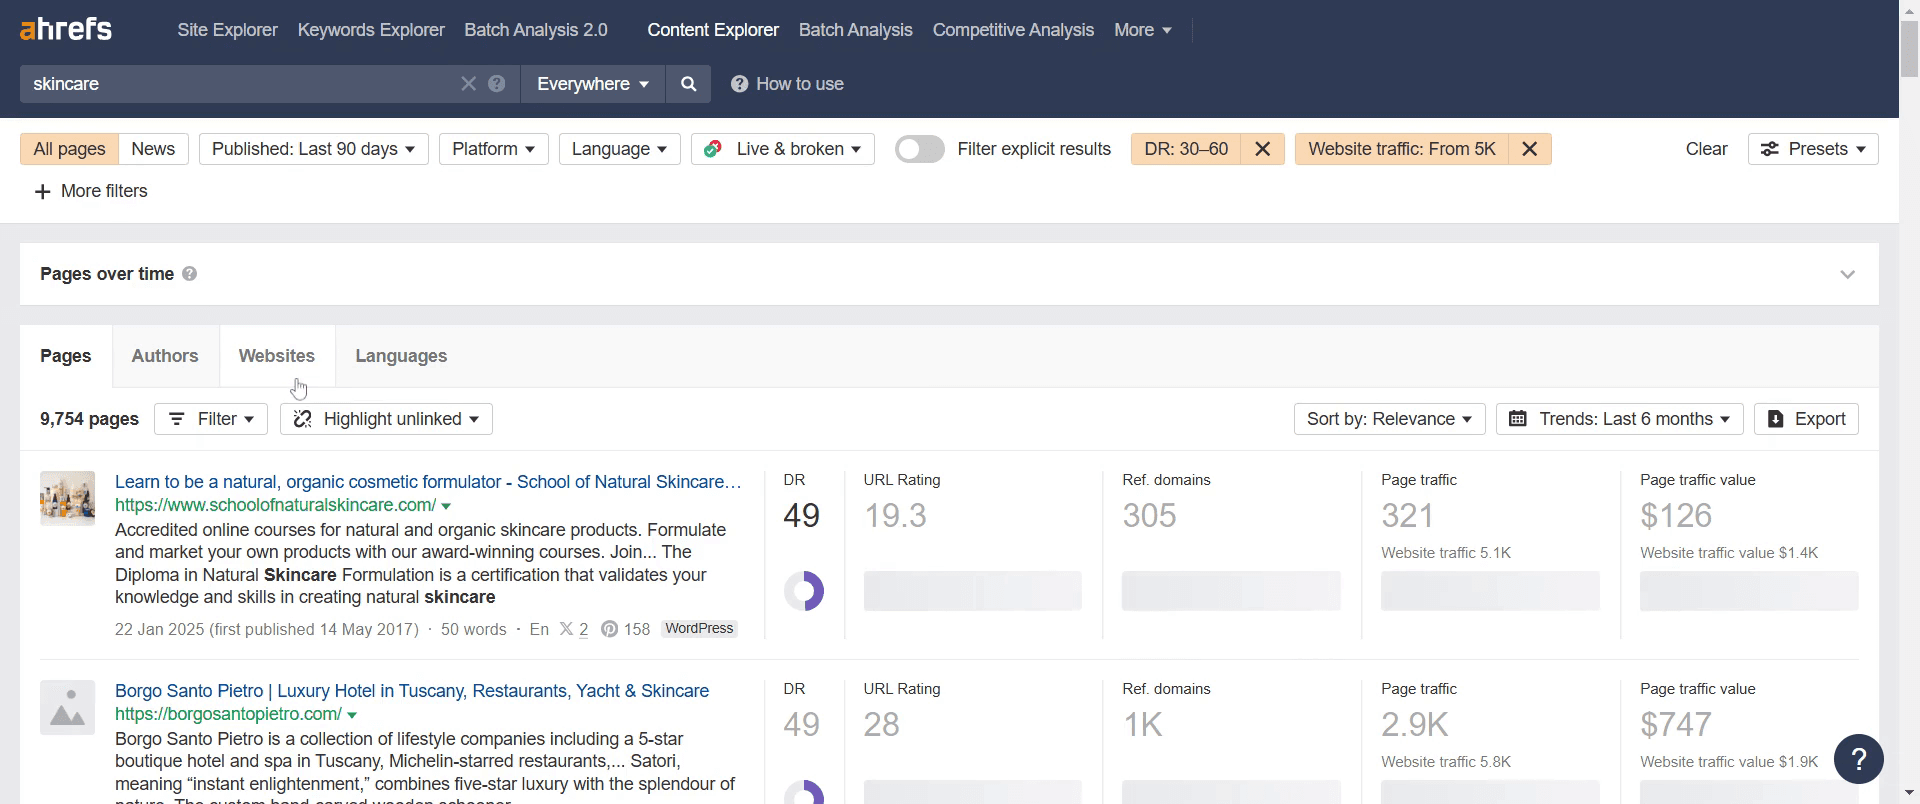
Task: Open thumbnail of School of Natural Skincare result
Action: (67, 498)
